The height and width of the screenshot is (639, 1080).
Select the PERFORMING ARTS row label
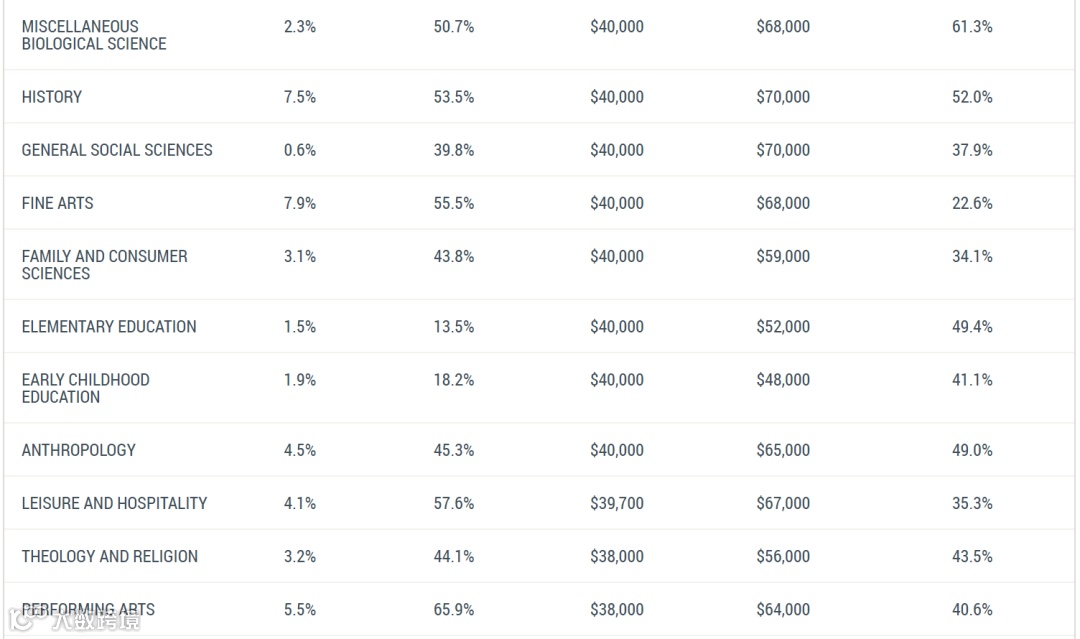[x=88, y=609]
